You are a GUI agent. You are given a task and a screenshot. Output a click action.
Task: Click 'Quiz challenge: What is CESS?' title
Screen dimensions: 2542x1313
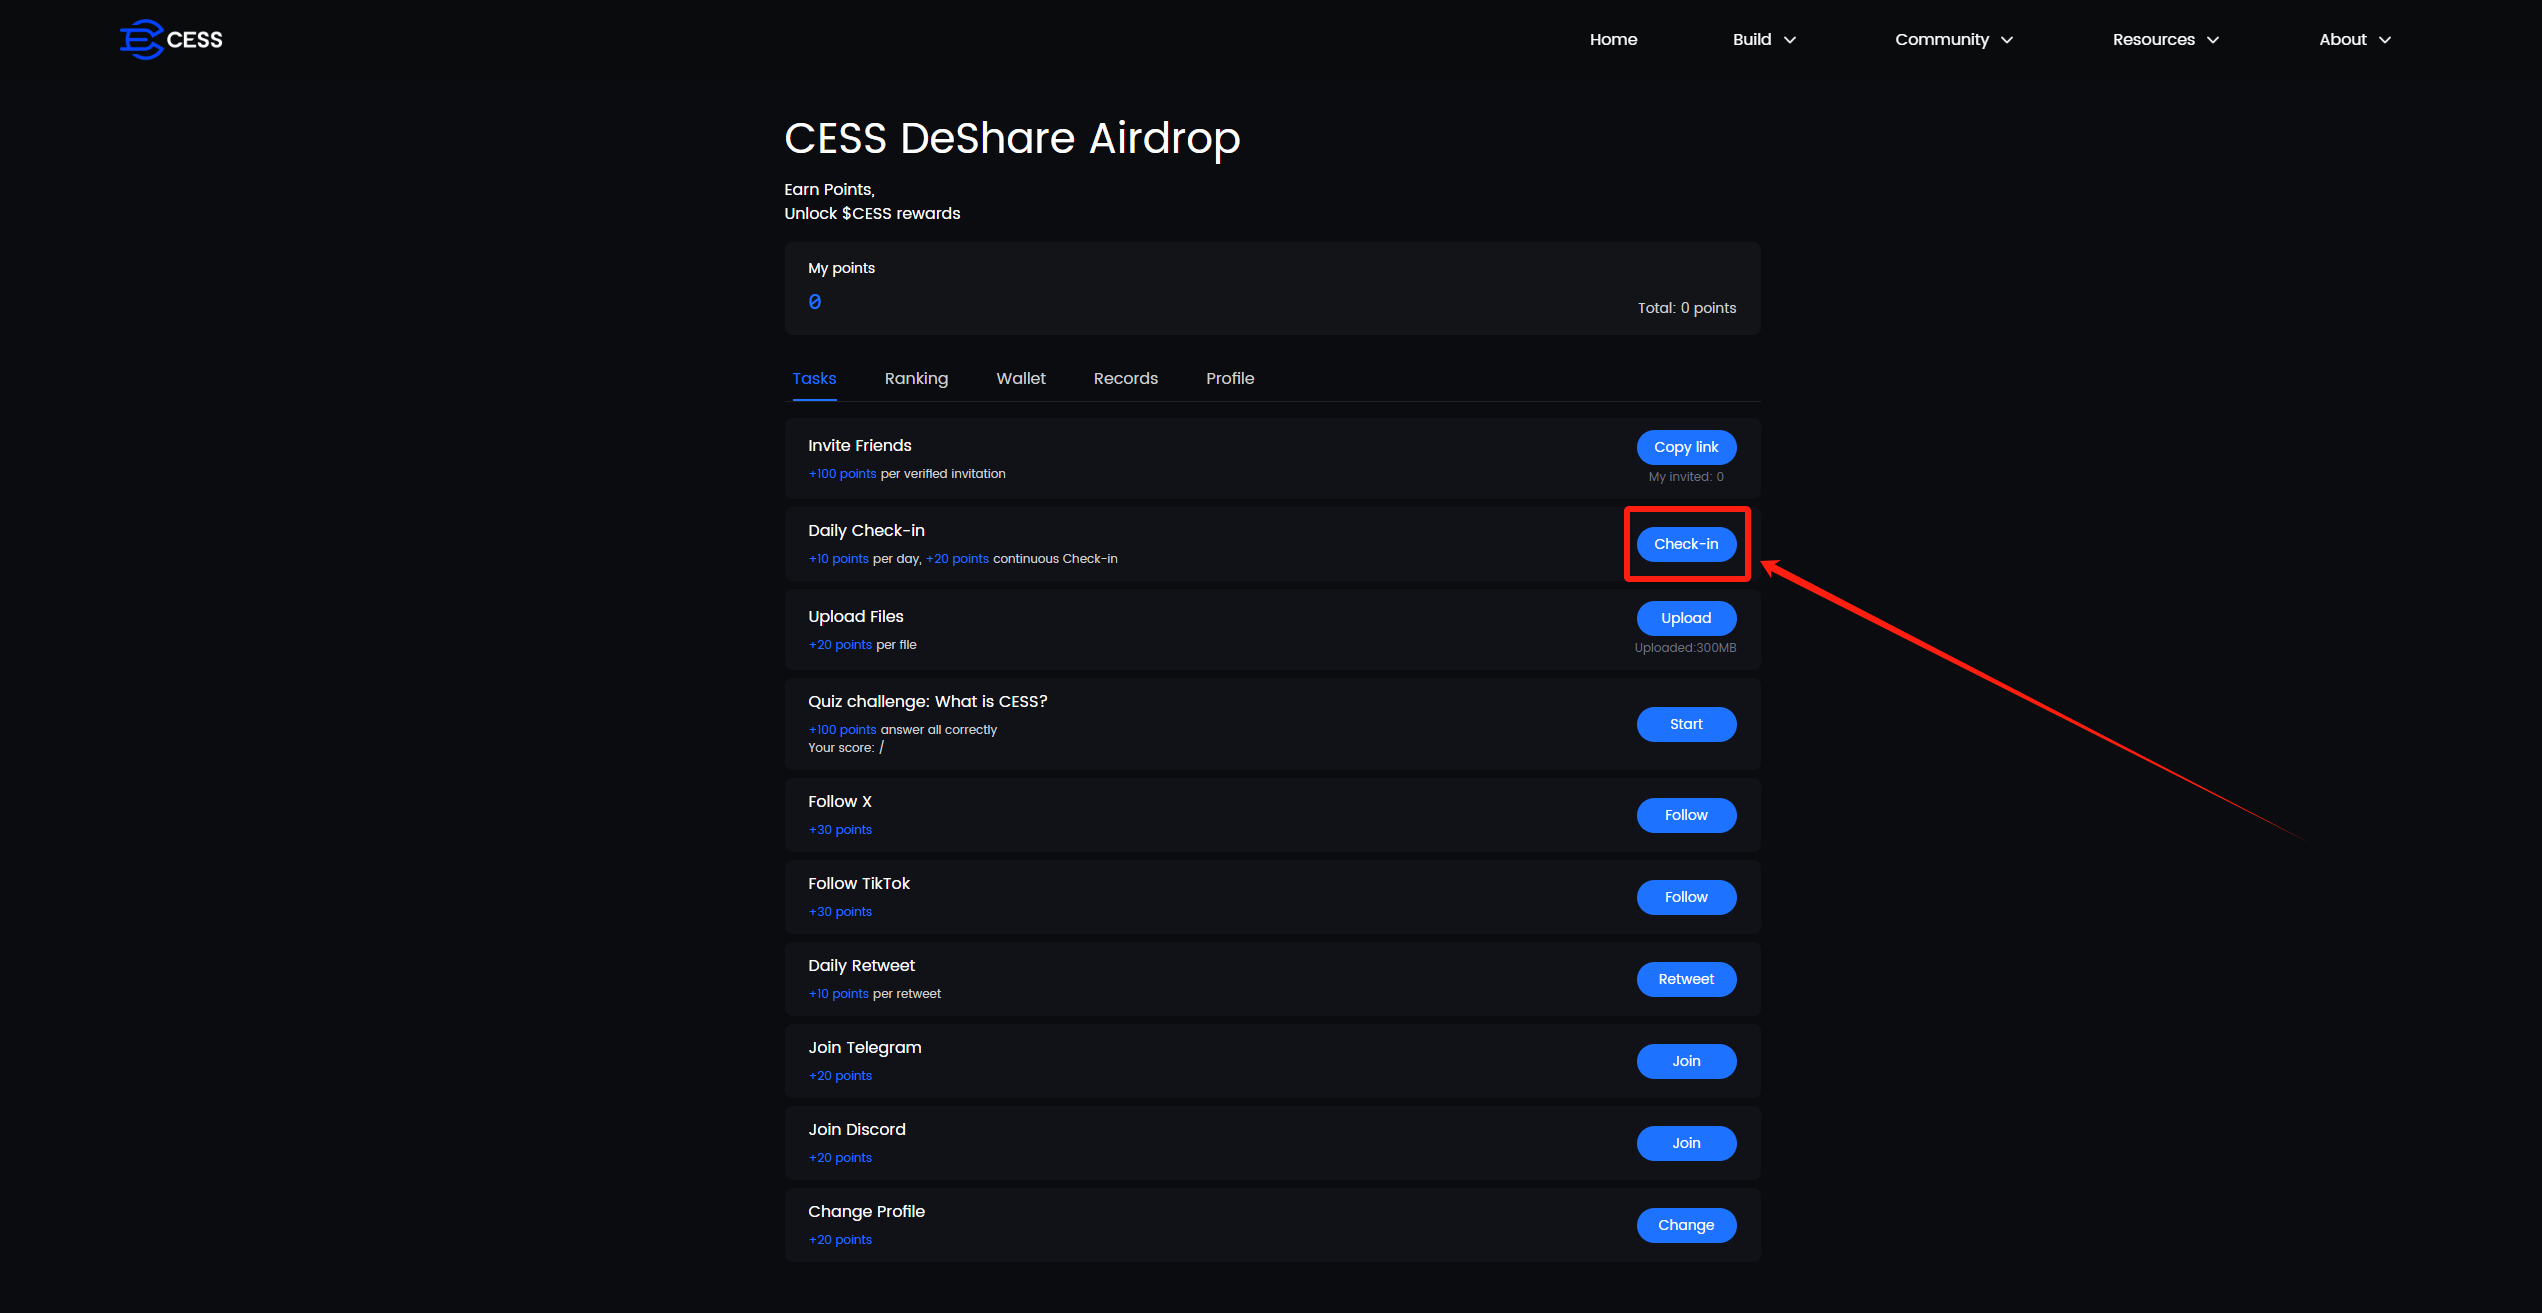pos(928,701)
